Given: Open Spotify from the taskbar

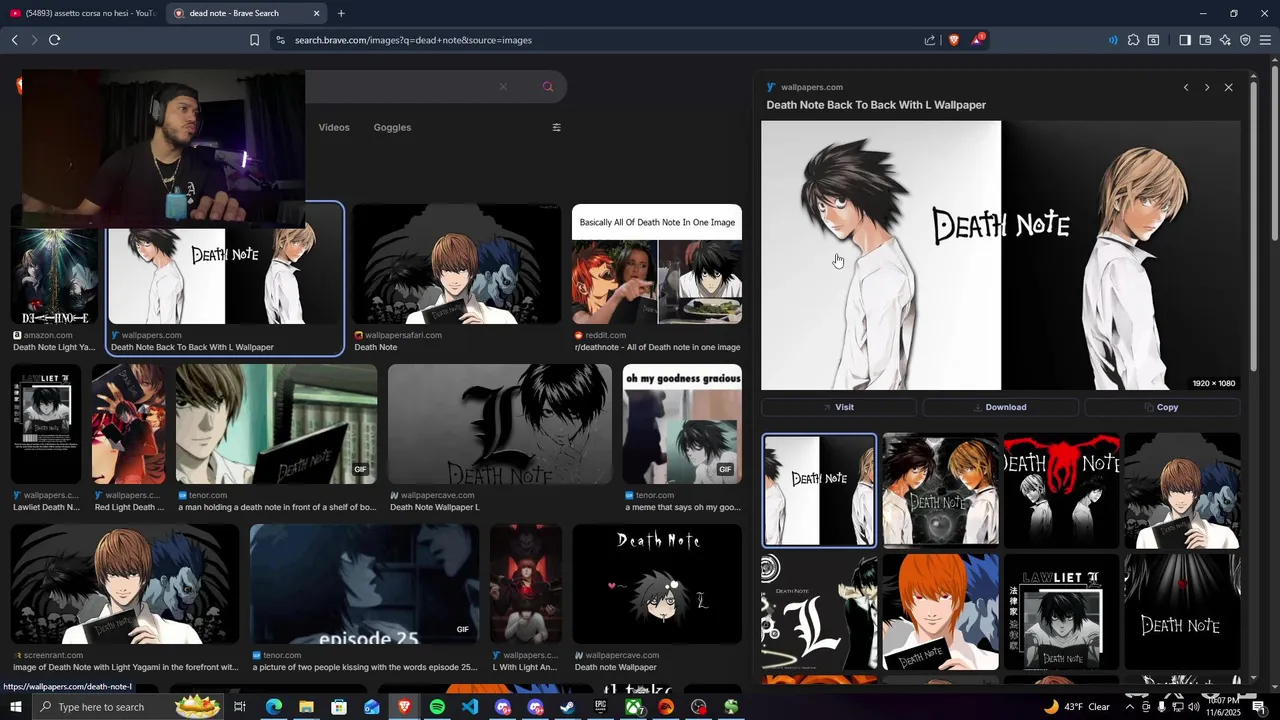Looking at the screenshot, I should 437,707.
